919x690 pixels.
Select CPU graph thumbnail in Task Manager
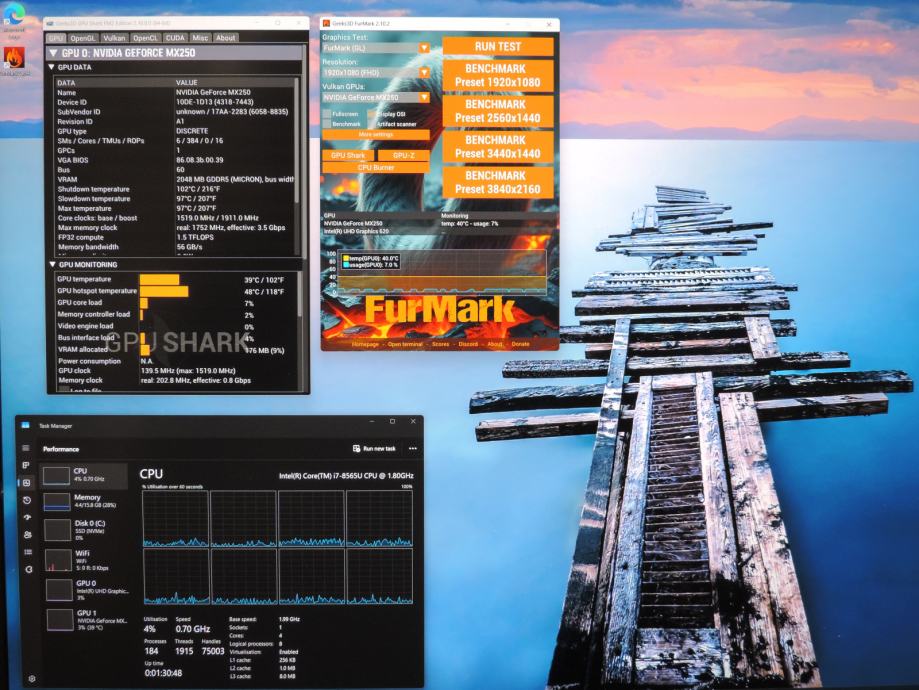pos(56,475)
